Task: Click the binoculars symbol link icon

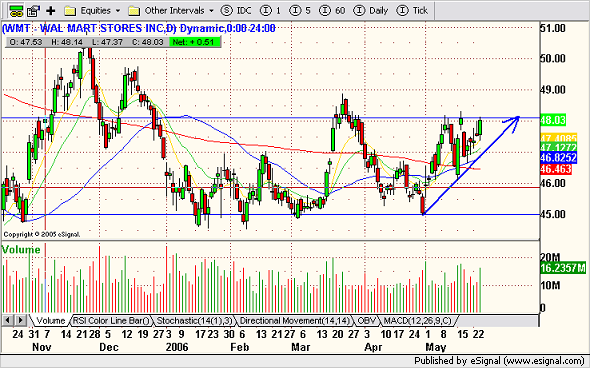Action: (x=16, y=11)
